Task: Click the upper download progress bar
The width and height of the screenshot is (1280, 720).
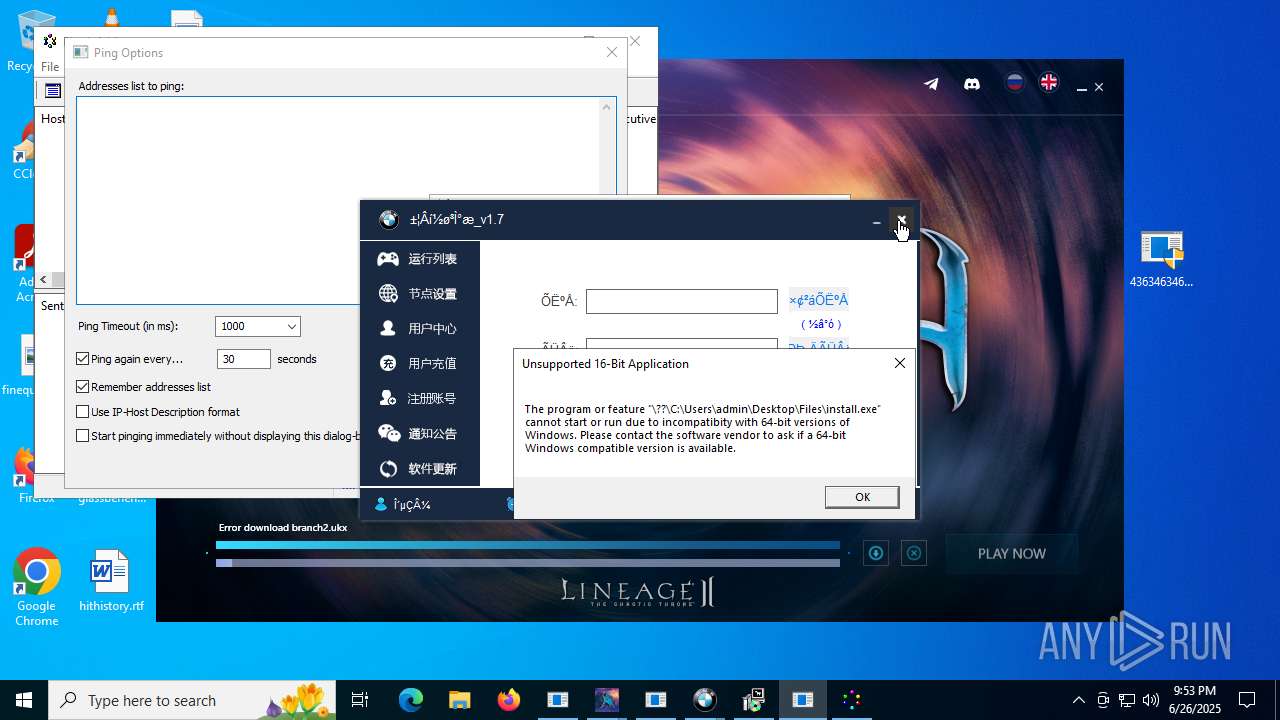Action: click(x=528, y=546)
